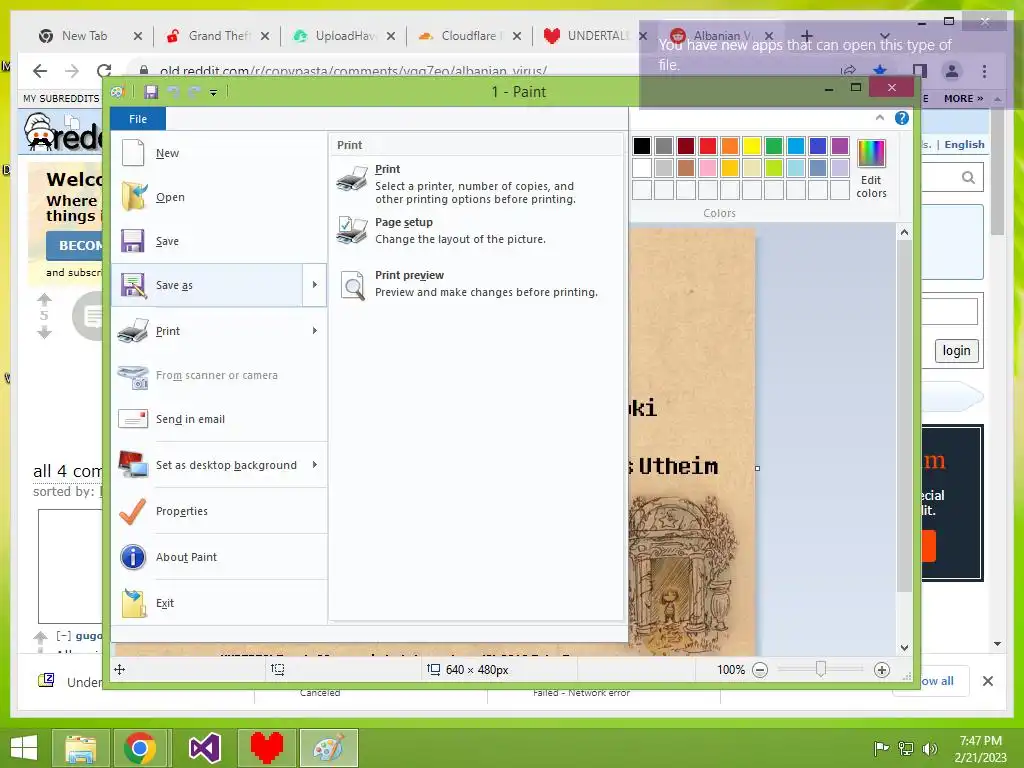Click the English language link on reddit
The height and width of the screenshot is (768, 1024).
pos(964,144)
